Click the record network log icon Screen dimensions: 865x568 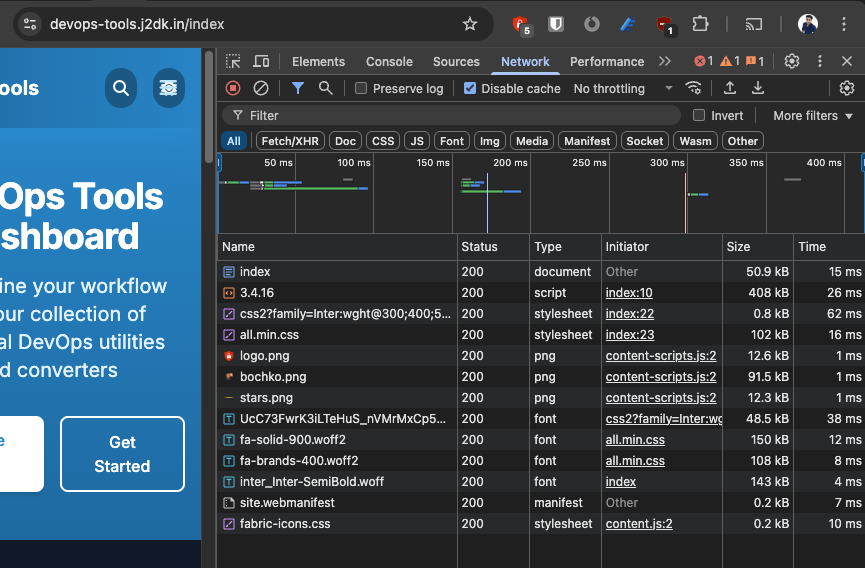233,88
